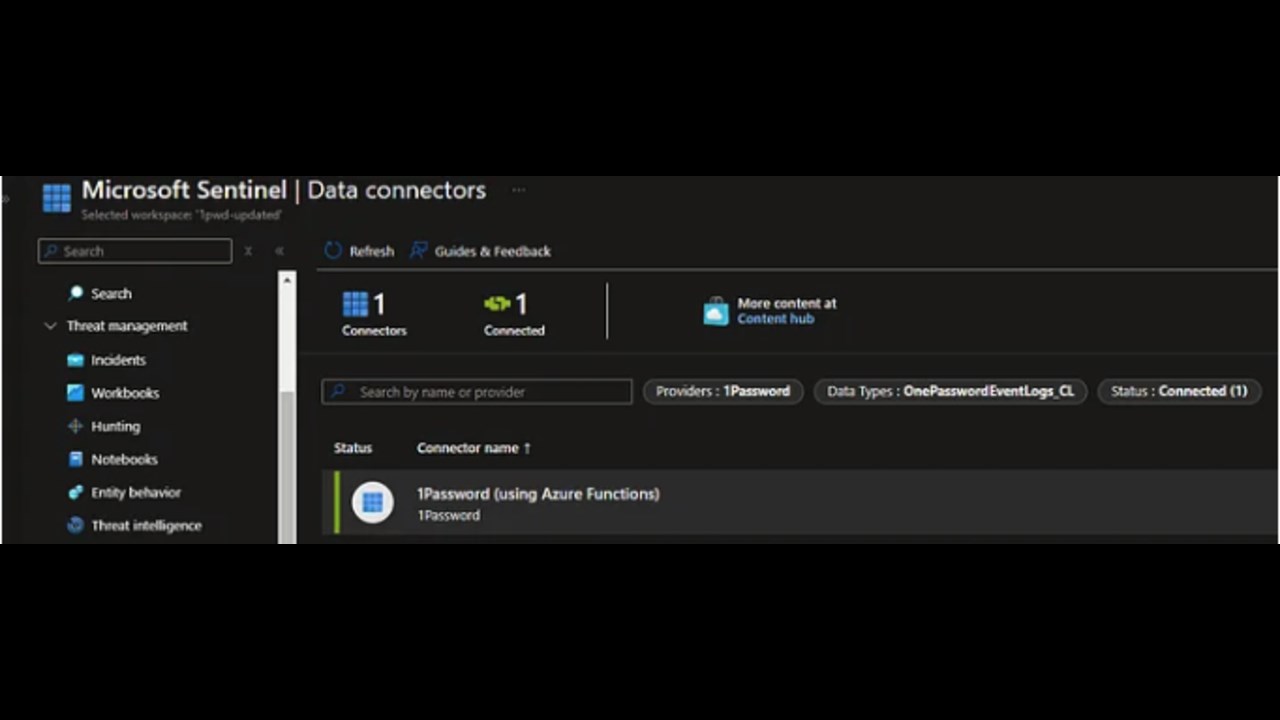This screenshot has width=1280, height=720.
Task: Click the sidebar scrollbar up arrow
Action: coord(287,280)
